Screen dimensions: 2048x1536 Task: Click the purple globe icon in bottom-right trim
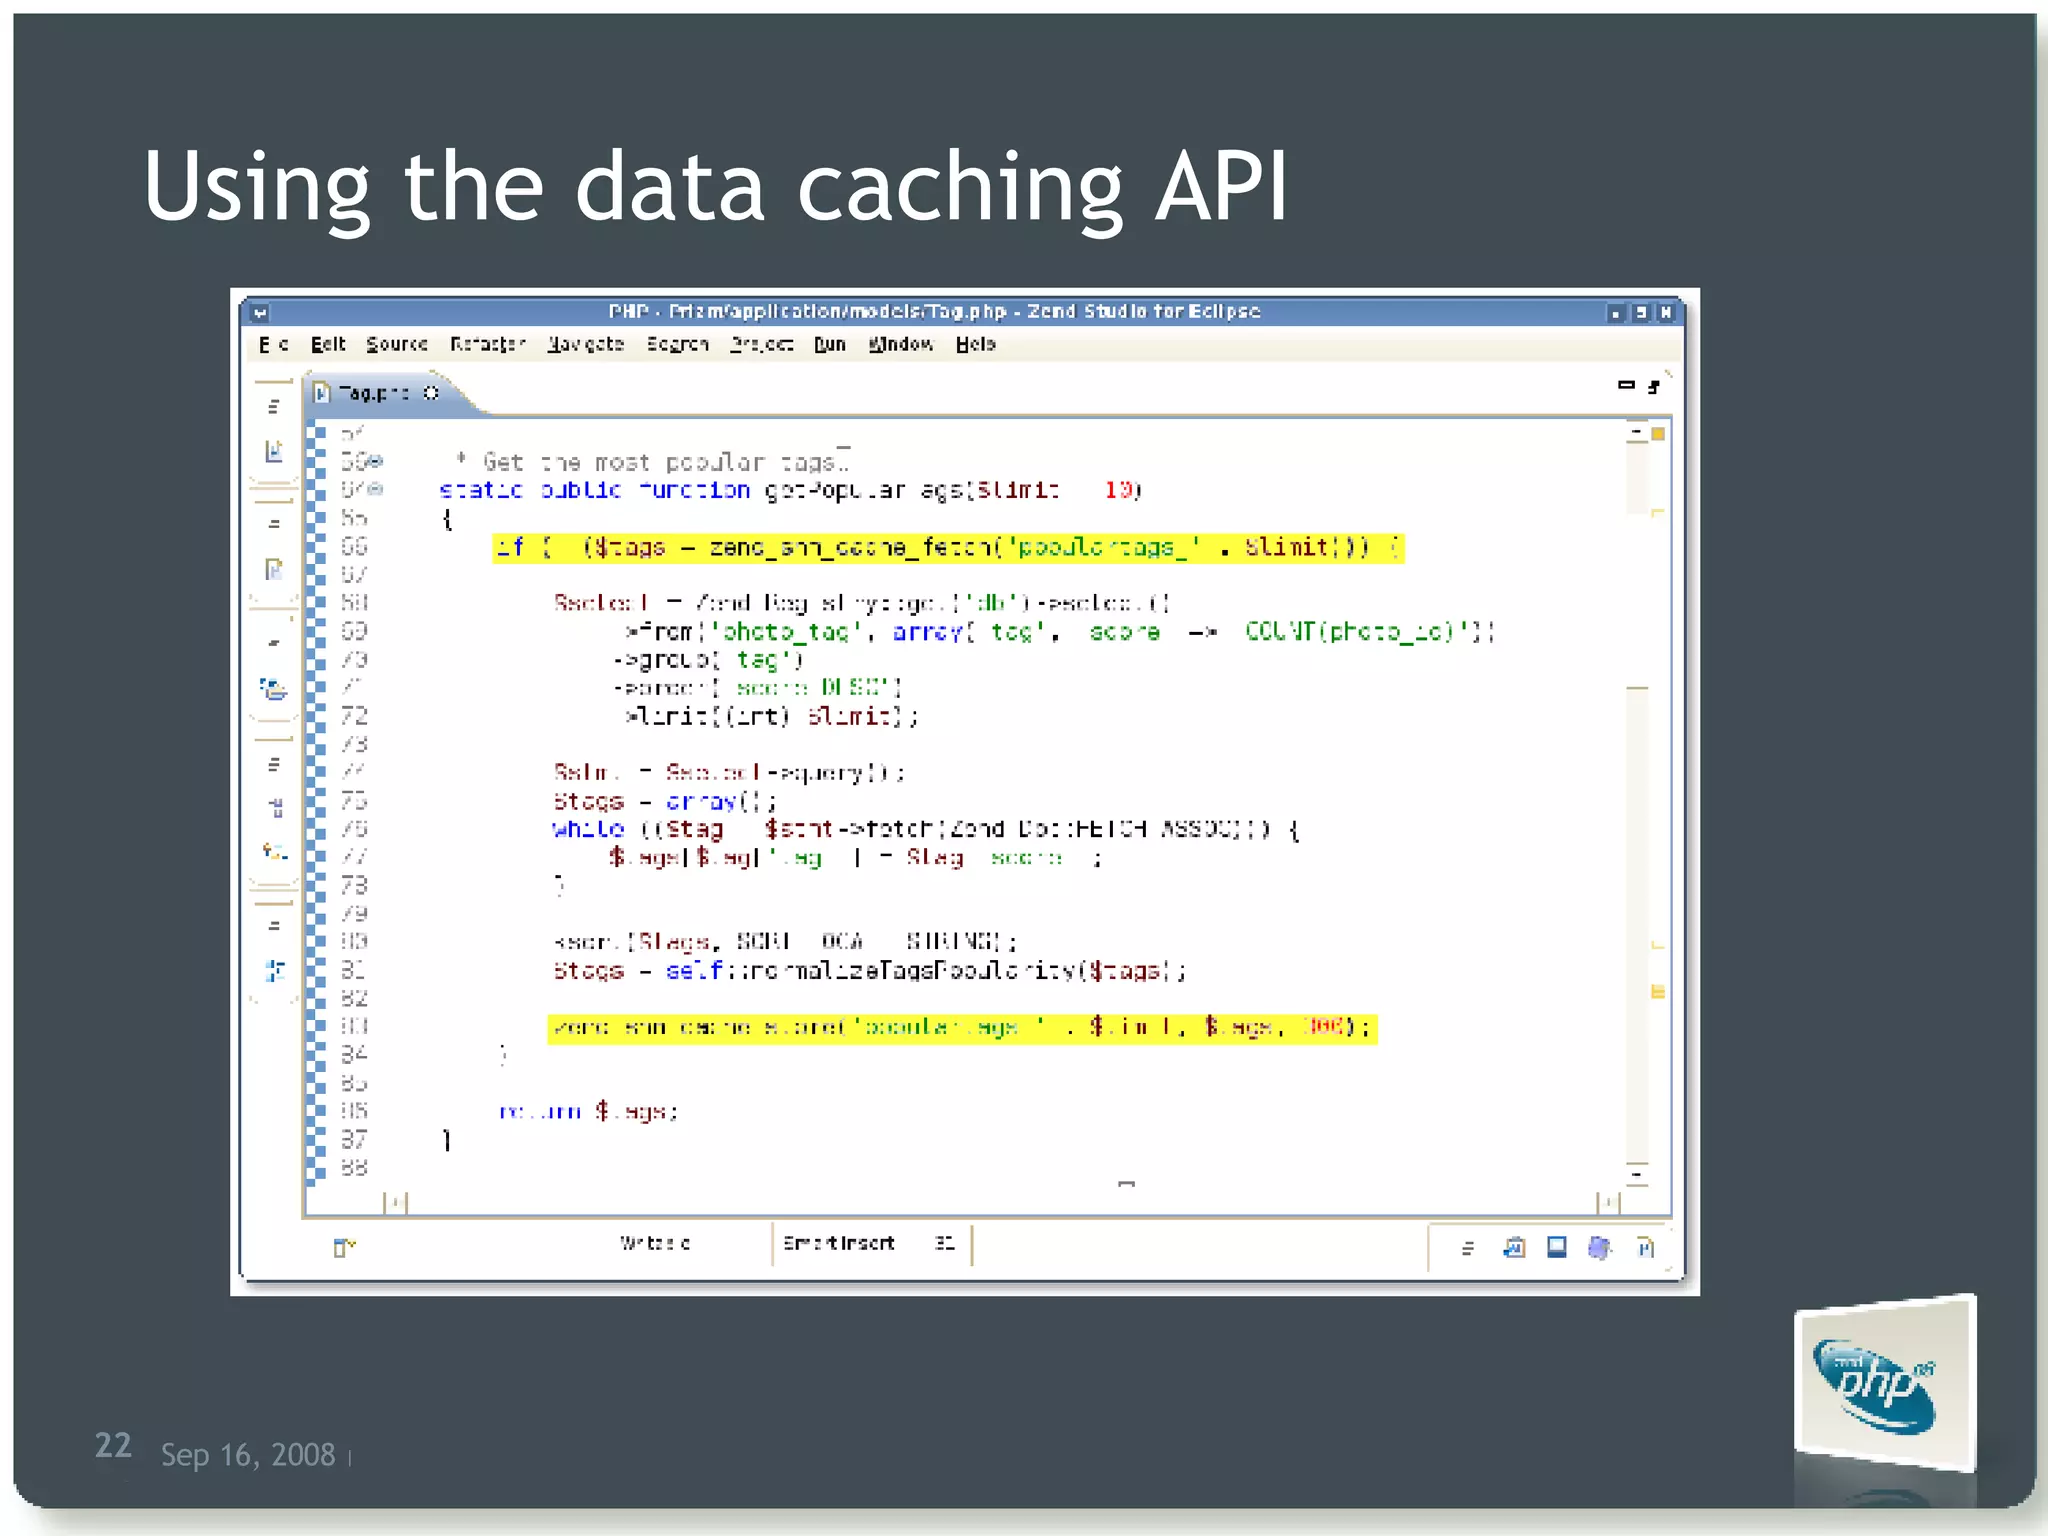1600,1248
